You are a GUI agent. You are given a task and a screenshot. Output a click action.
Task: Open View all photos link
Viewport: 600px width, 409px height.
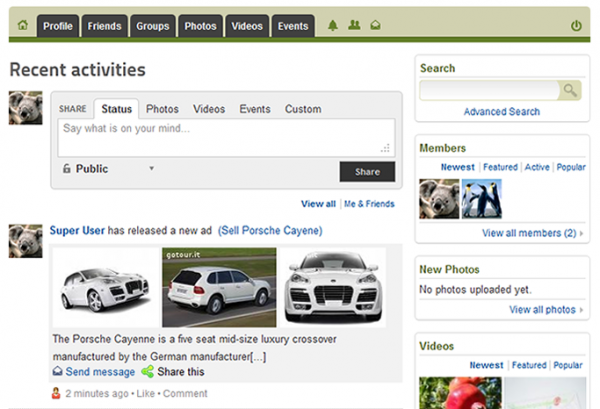[542, 310]
